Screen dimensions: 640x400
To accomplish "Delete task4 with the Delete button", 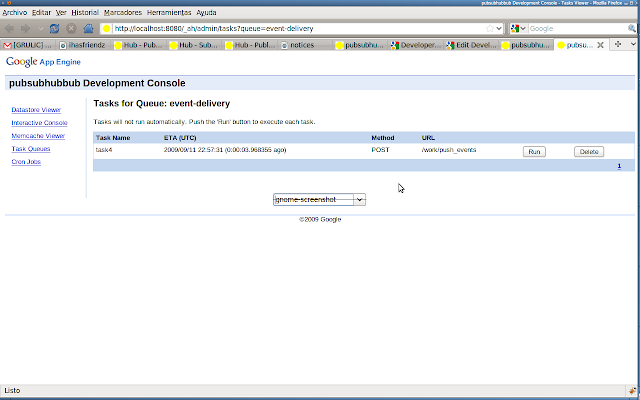I will (589, 152).
